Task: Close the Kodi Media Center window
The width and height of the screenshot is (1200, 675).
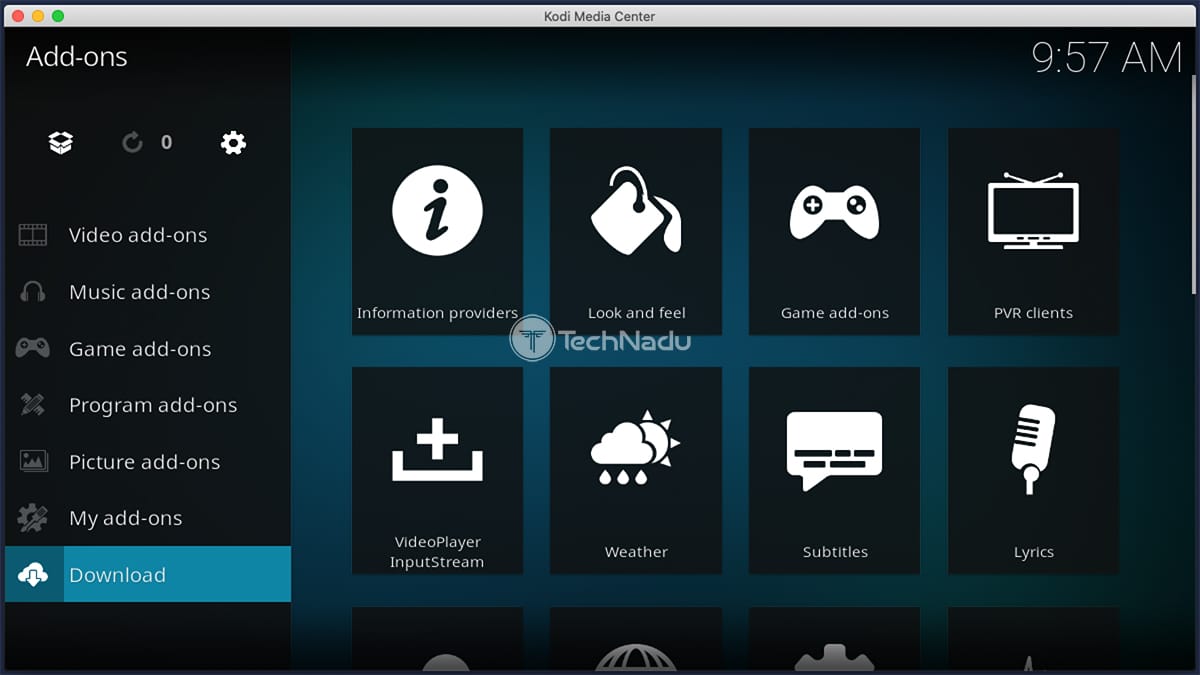Action: pyautogui.click(x=18, y=16)
